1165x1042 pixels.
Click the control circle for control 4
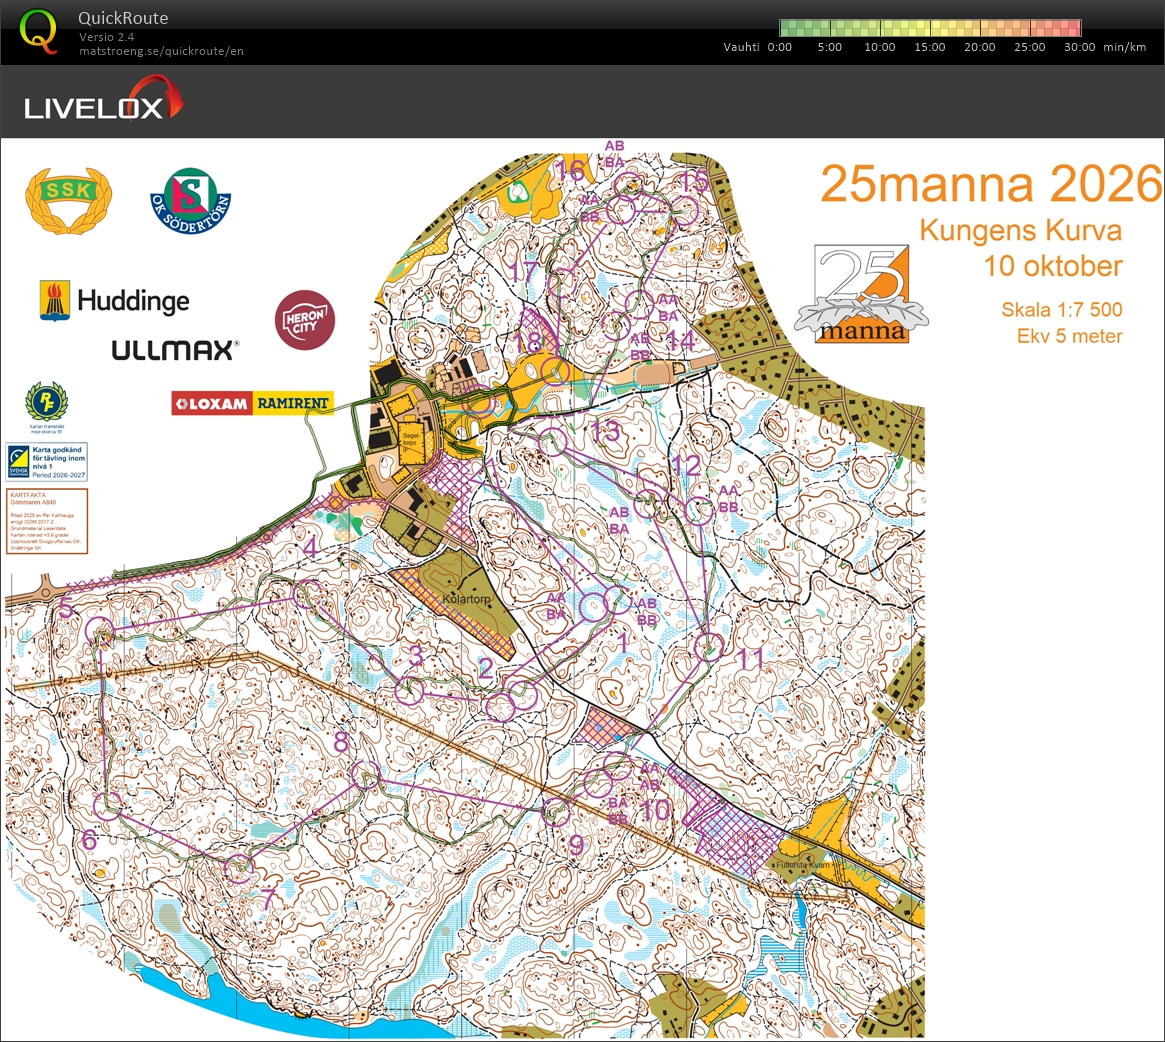[x=309, y=595]
